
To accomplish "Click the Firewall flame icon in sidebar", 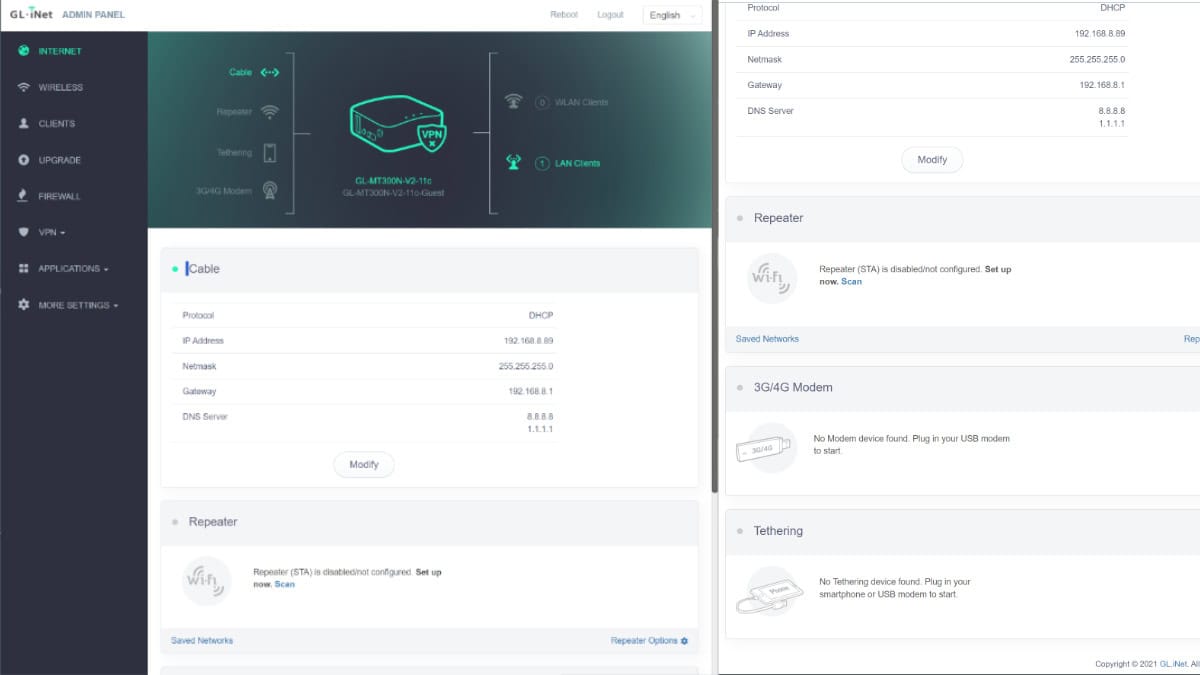I will click(x=24, y=196).
